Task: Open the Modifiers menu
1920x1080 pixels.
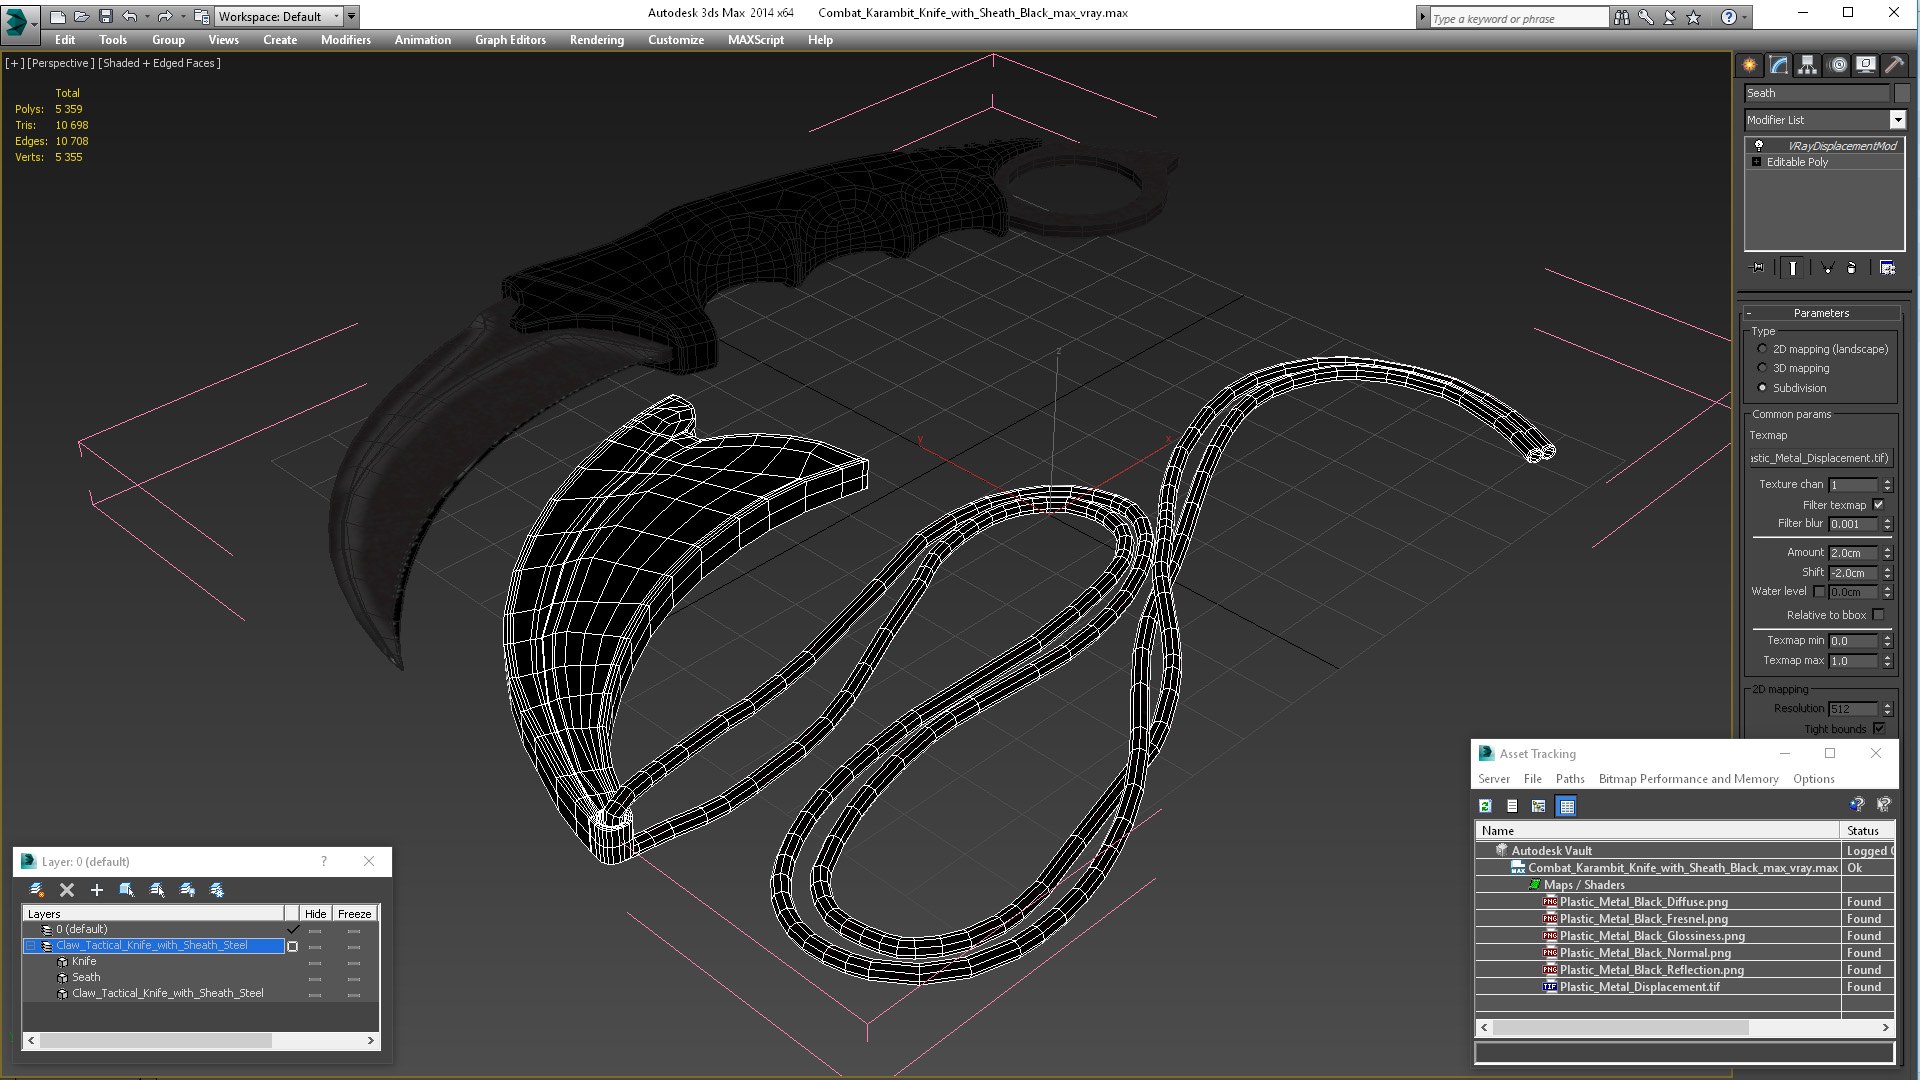Action: point(346,40)
